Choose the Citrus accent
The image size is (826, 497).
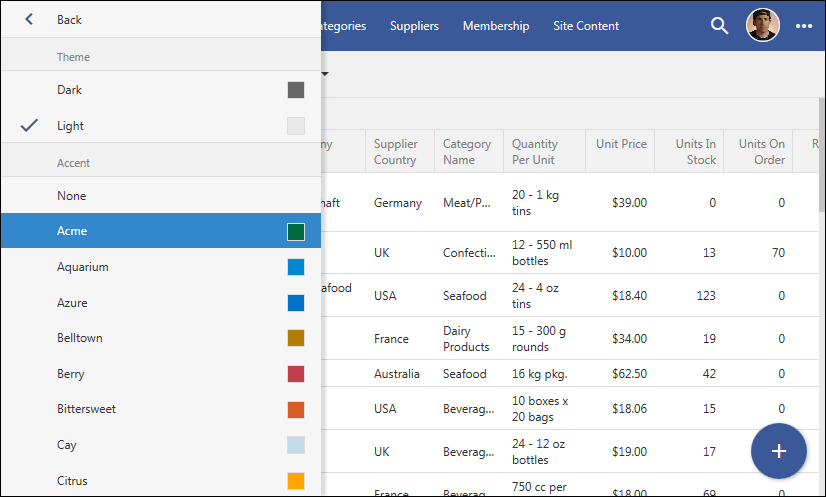pos(161,481)
